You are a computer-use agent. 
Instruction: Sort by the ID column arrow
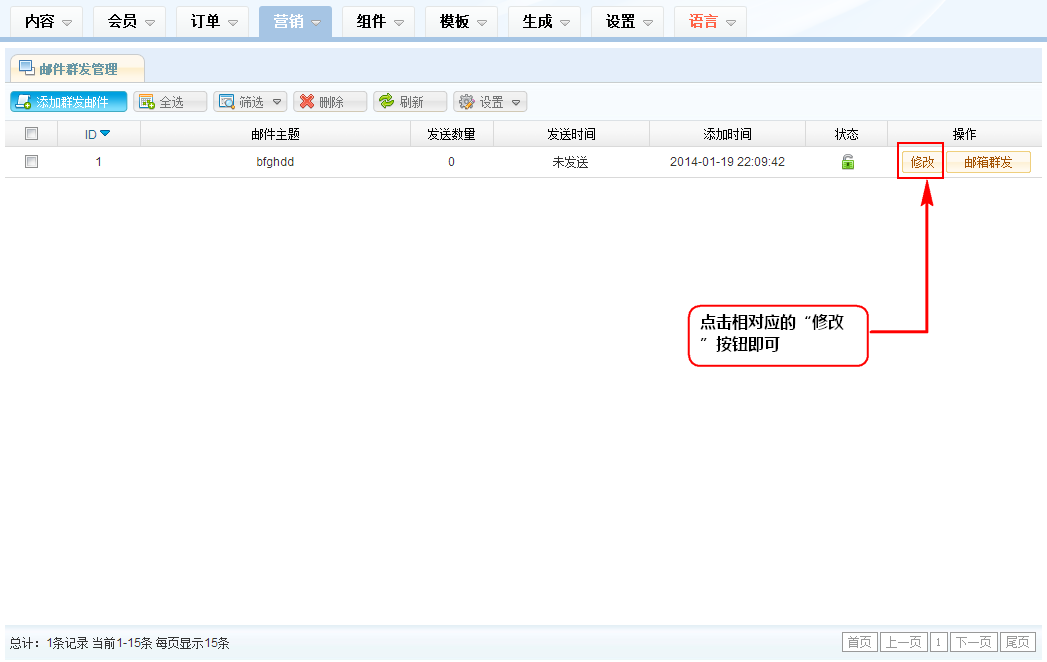tap(105, 134)
